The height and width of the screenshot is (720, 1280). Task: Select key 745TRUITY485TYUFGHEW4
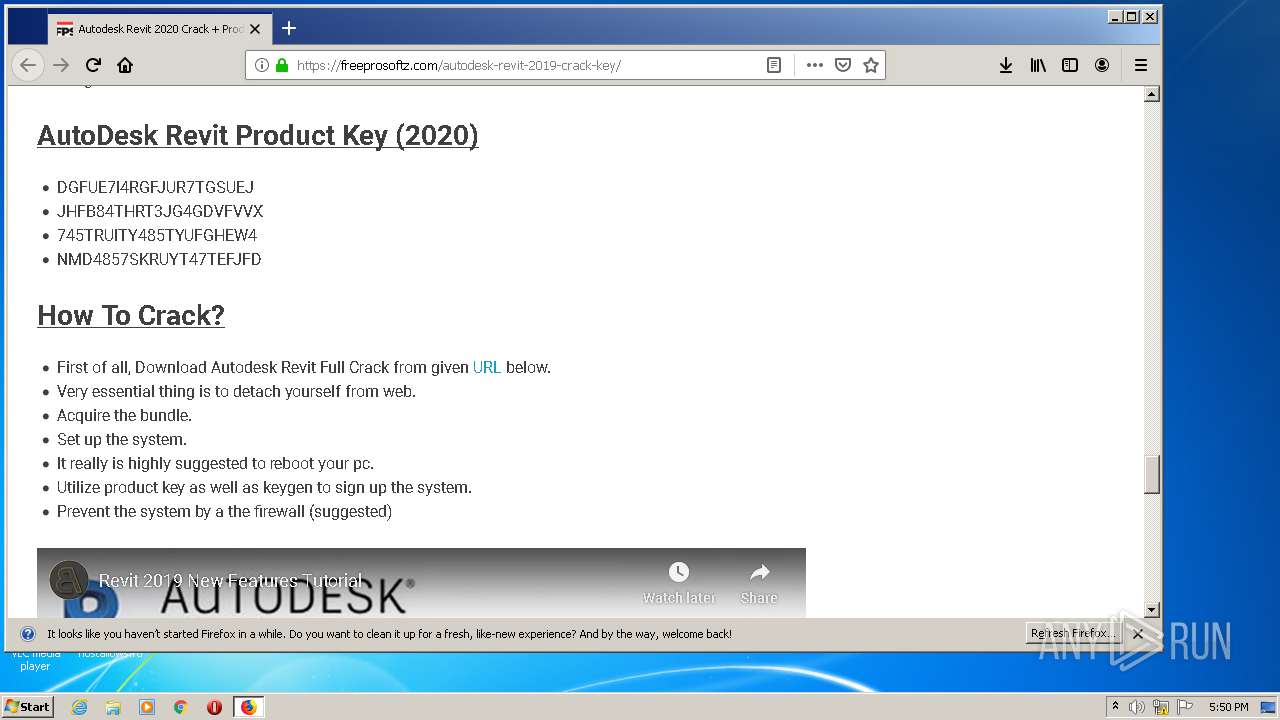(157, 235)
